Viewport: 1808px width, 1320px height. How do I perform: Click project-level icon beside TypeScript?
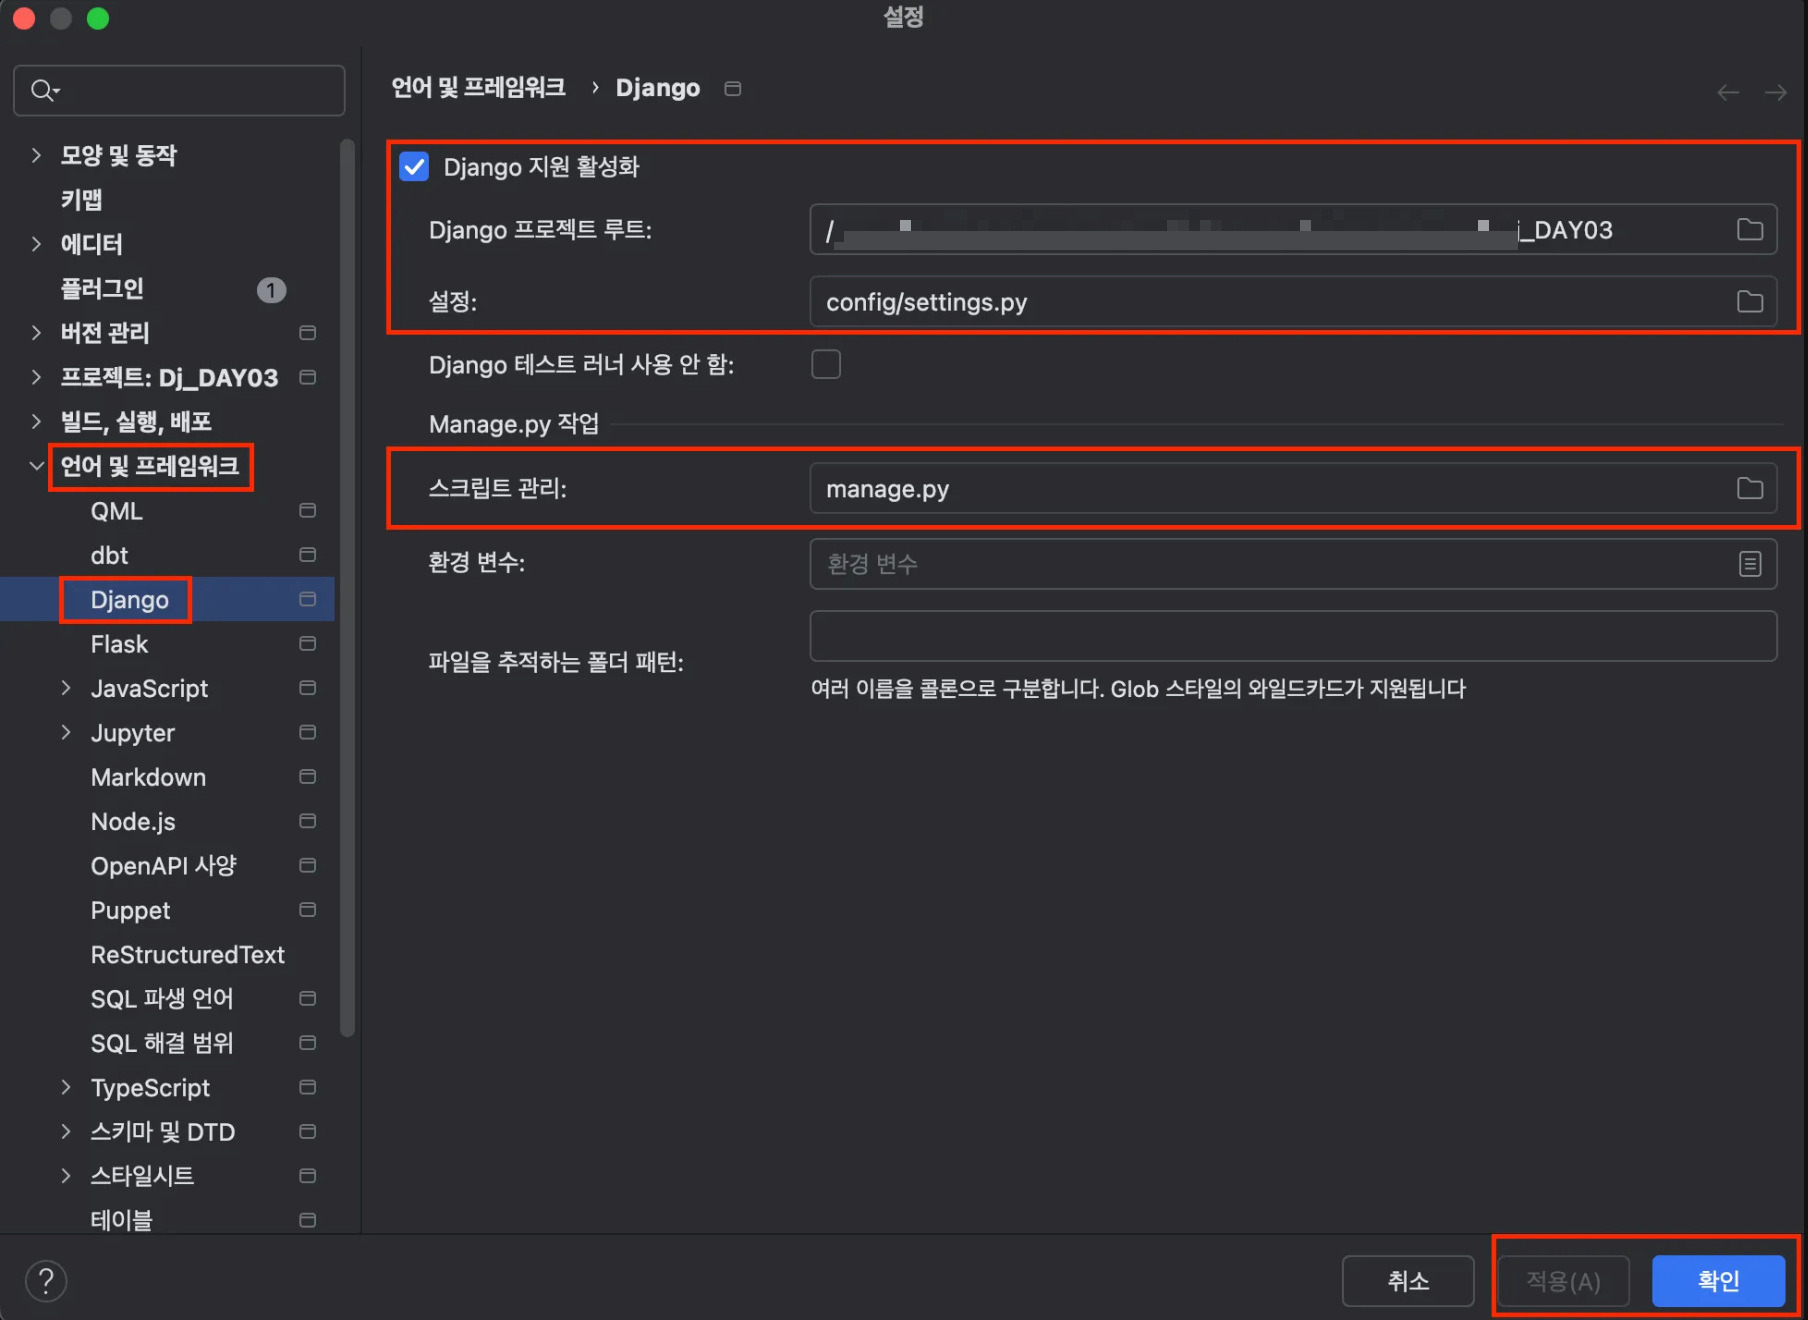[x=308, y=1088]
